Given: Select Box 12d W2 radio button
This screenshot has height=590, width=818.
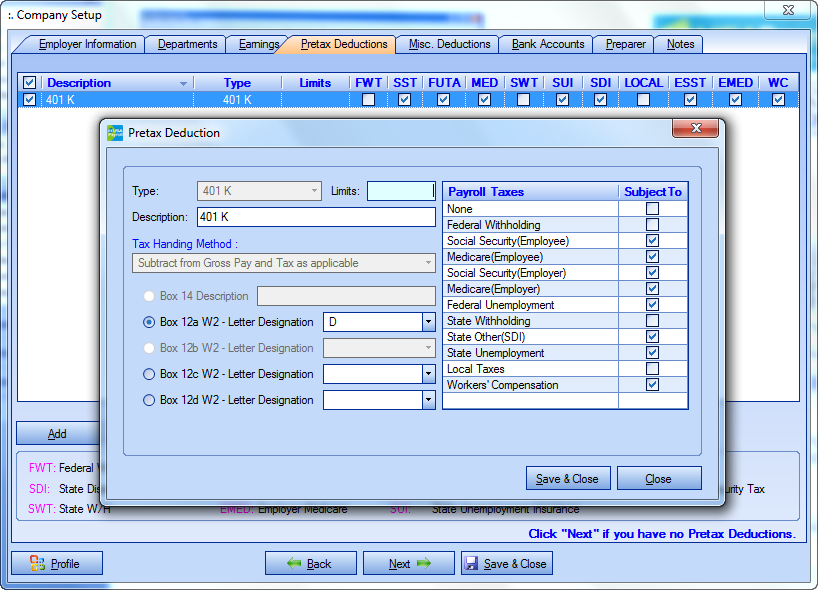Looking at the screenshot, I should tap(150, 400).
